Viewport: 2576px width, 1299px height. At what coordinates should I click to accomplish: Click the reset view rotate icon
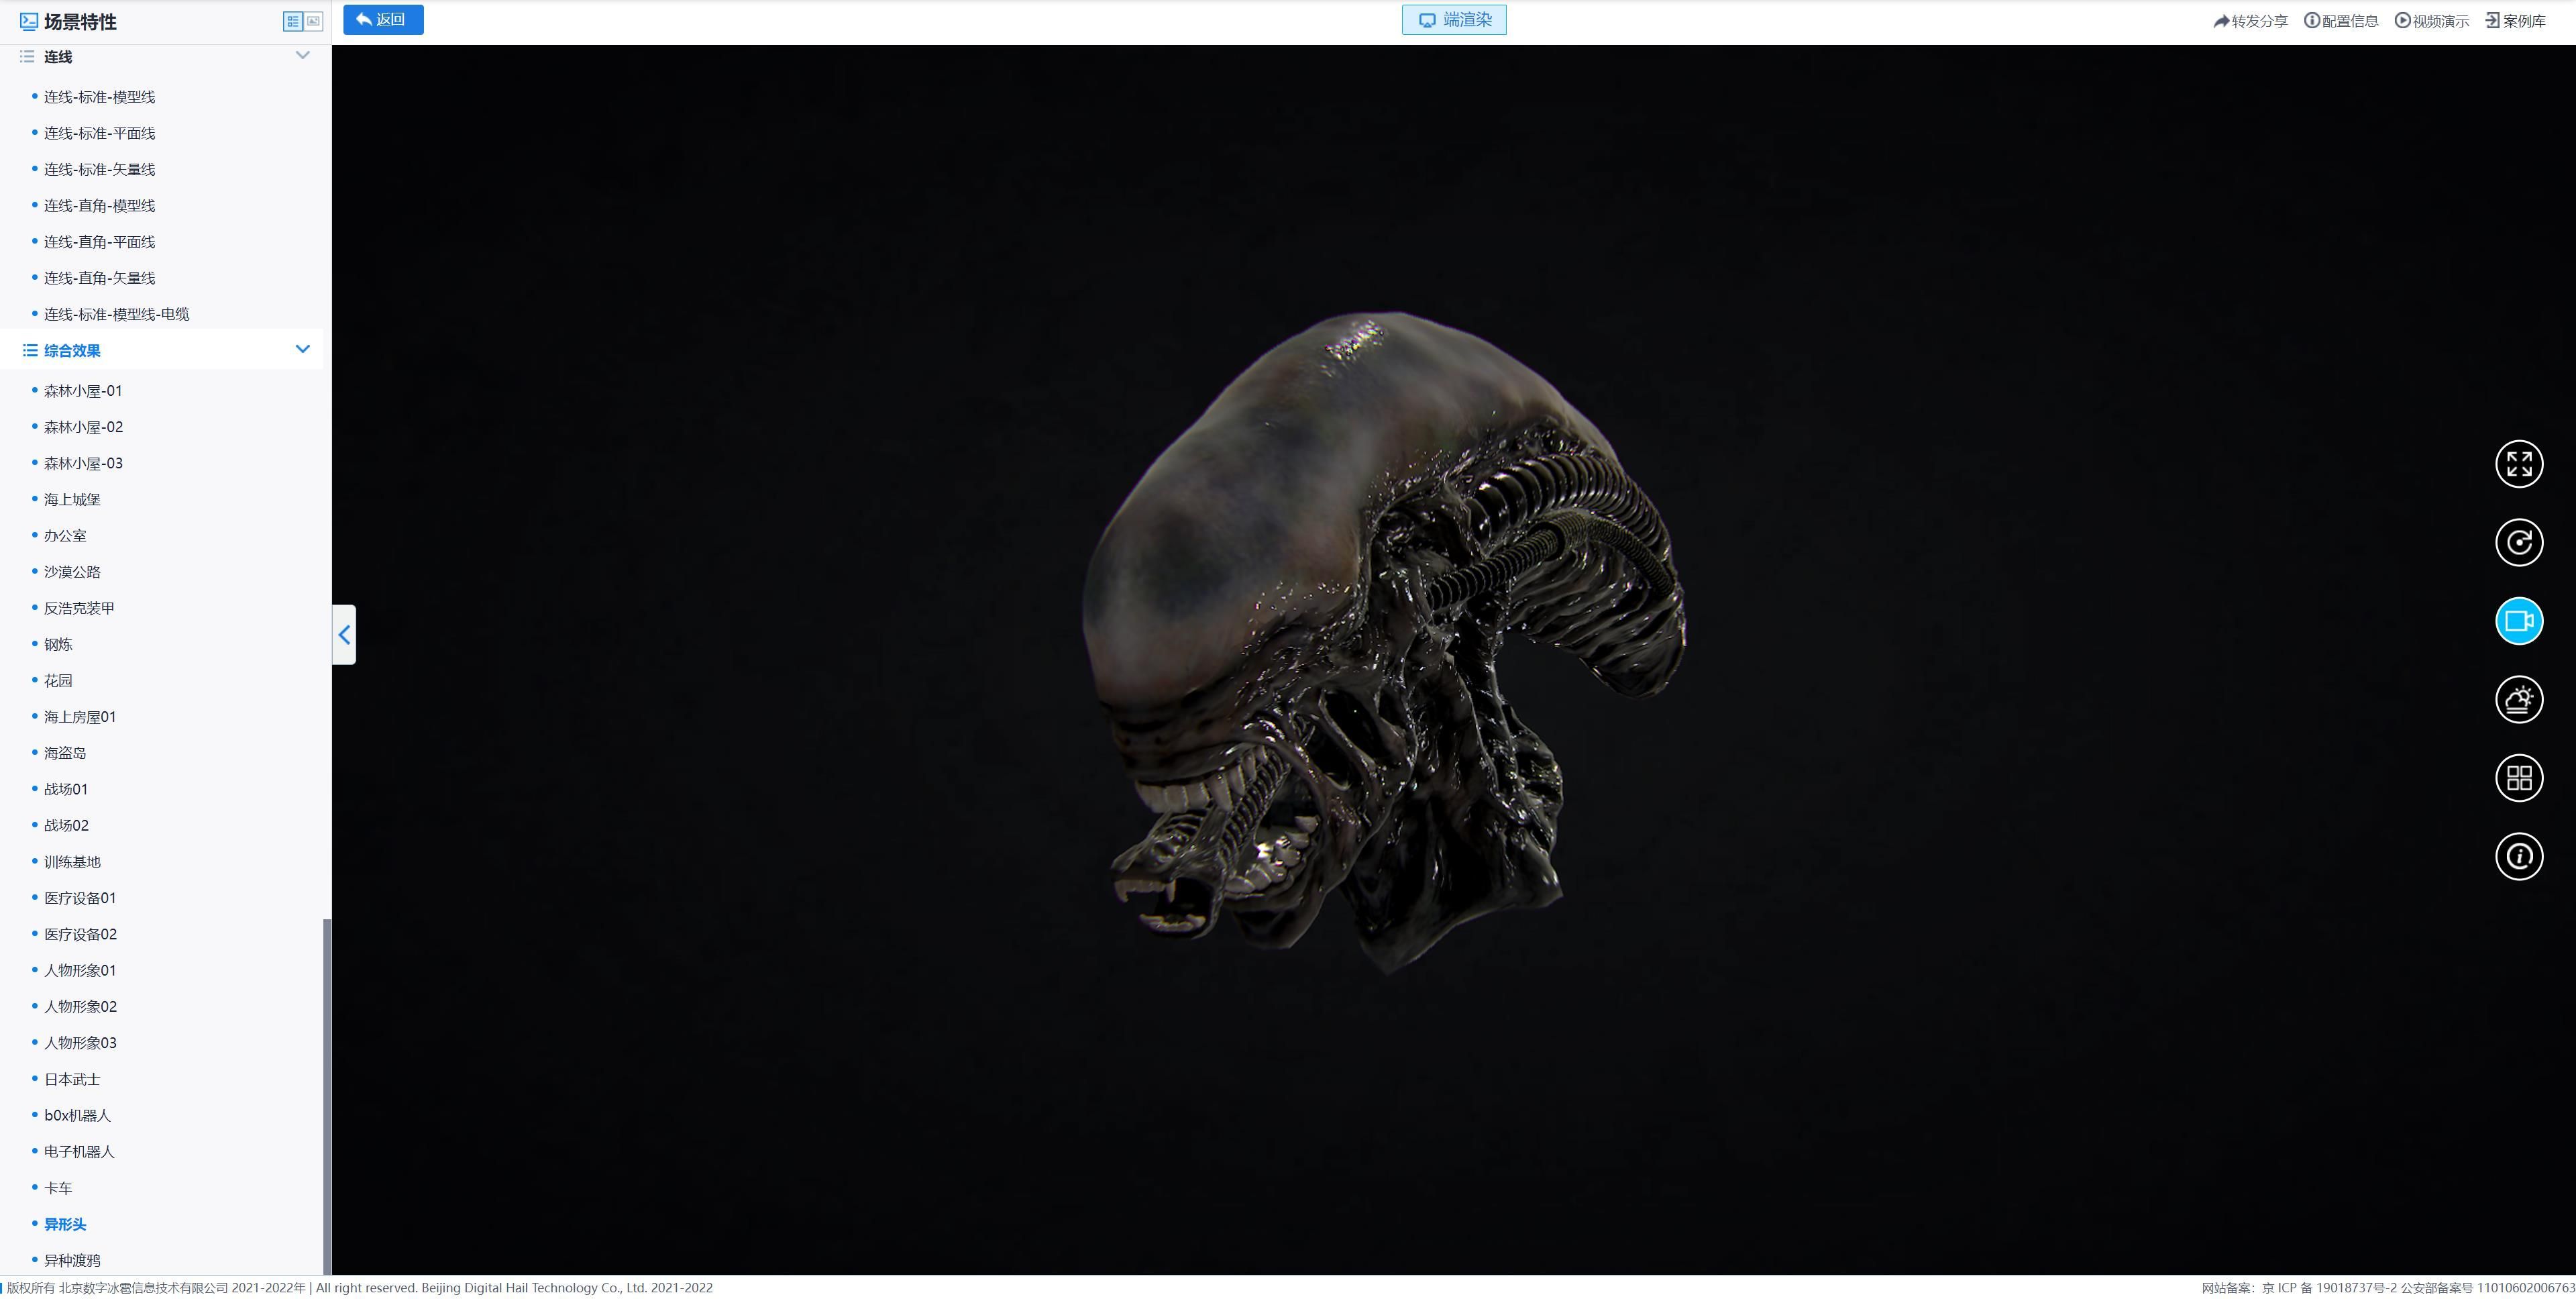(2518, 543)
